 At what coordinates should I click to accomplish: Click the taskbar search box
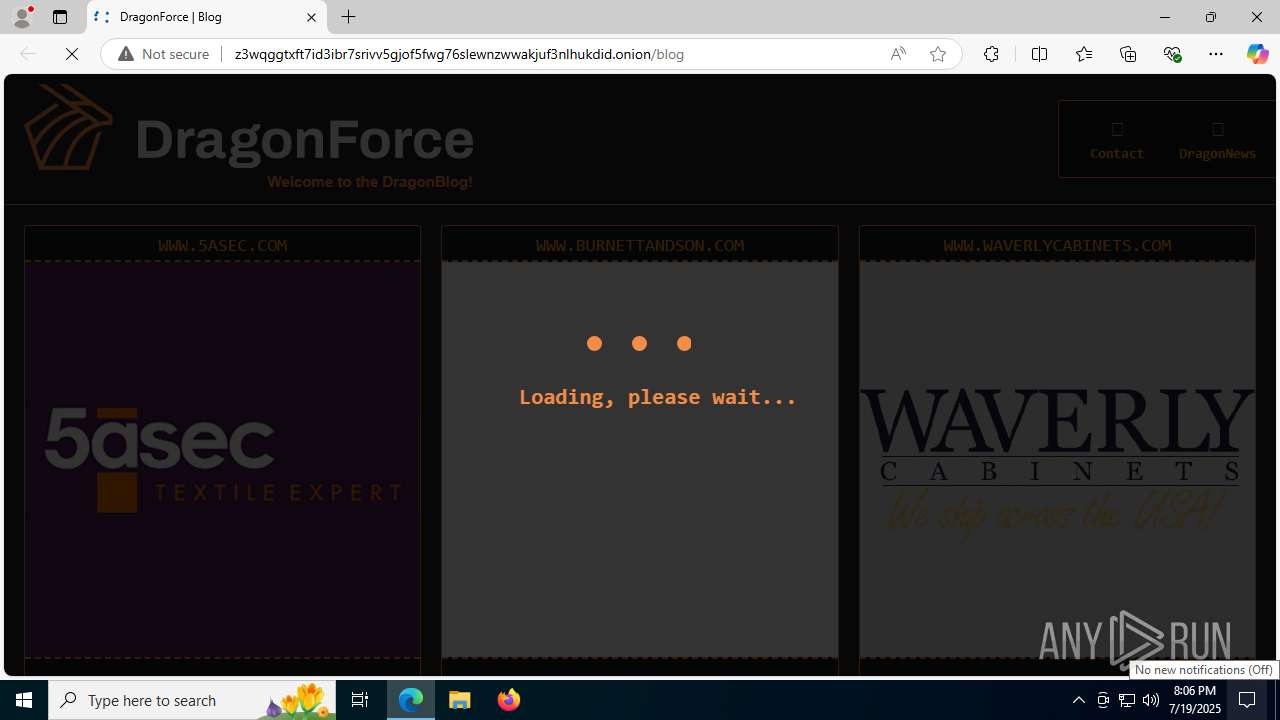[x=192, y=700]
